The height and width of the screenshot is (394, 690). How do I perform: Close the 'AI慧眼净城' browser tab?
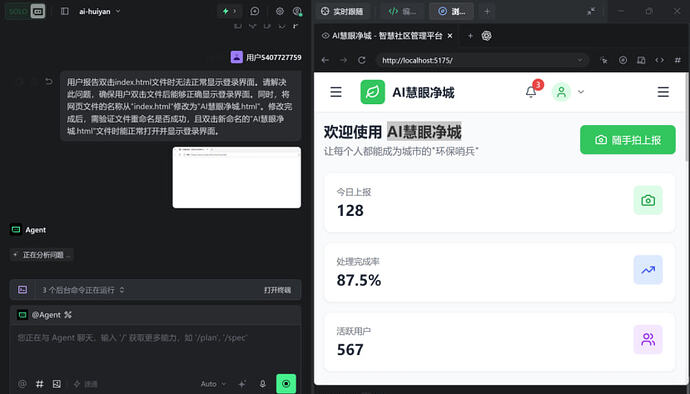point(450,36)
